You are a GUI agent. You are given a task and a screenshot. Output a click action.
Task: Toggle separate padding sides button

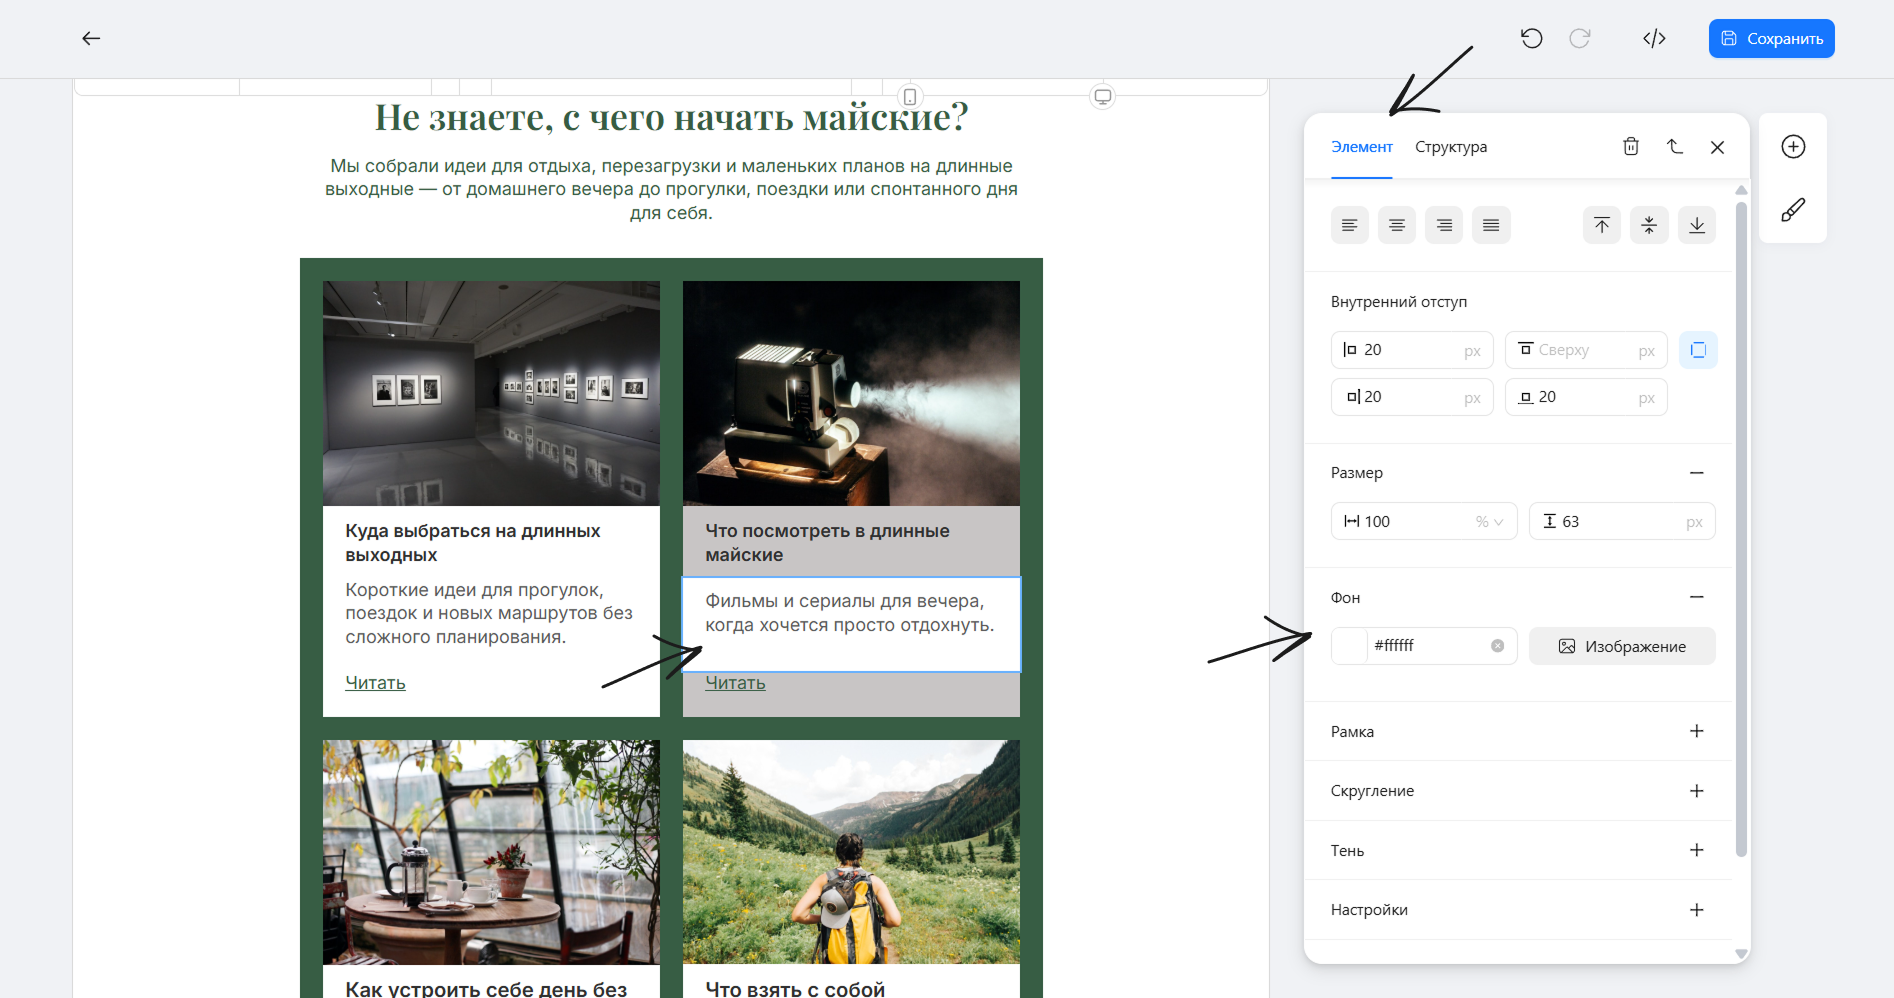click(x=1698, y=350)
